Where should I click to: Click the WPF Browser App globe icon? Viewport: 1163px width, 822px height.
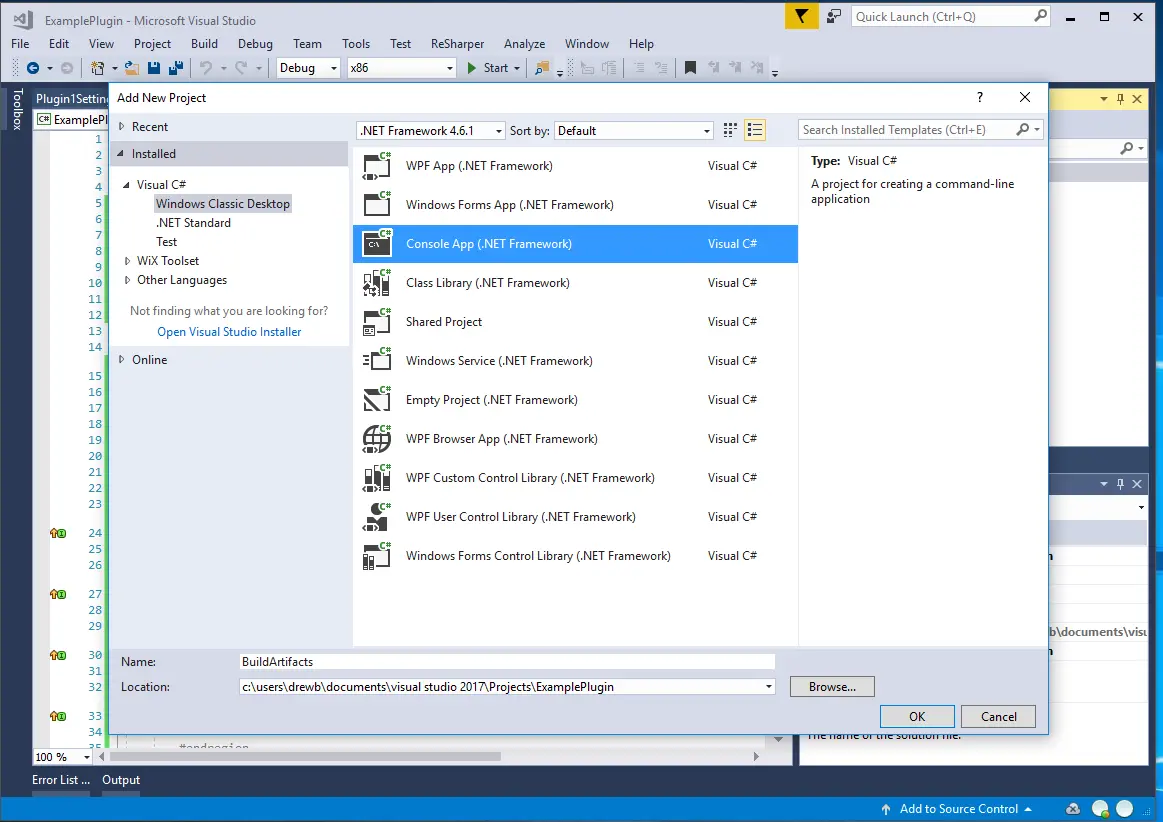click(x=377, y=438)
